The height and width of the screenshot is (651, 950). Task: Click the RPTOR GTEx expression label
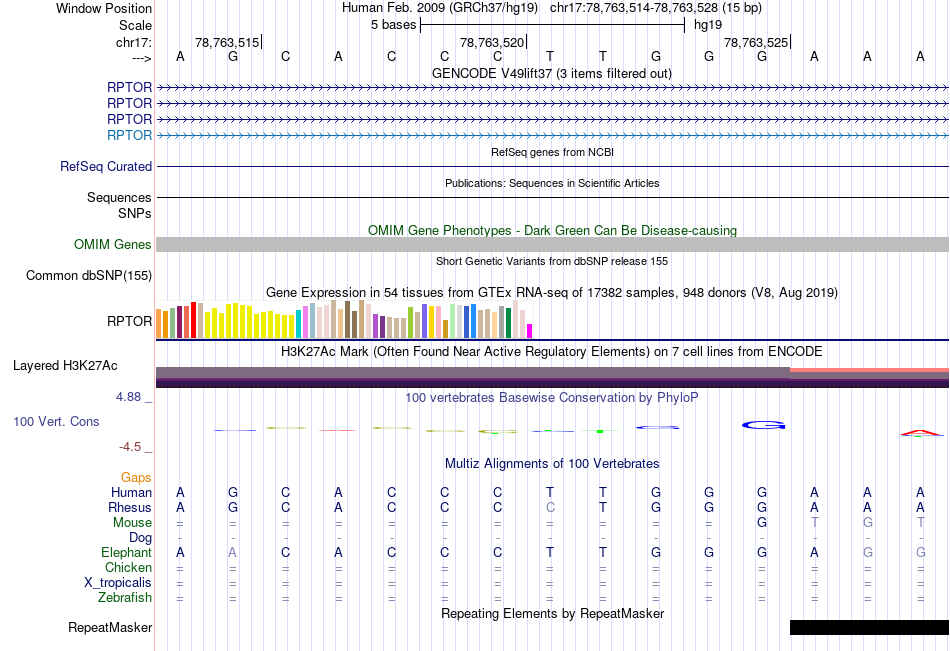(x=129, y=321)
